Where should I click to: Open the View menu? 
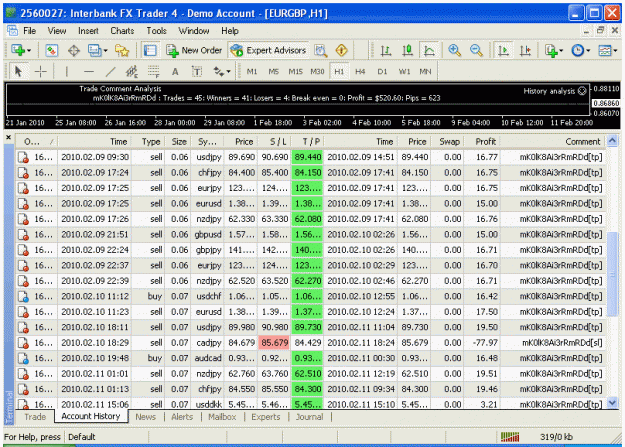(x=57, y=31)
